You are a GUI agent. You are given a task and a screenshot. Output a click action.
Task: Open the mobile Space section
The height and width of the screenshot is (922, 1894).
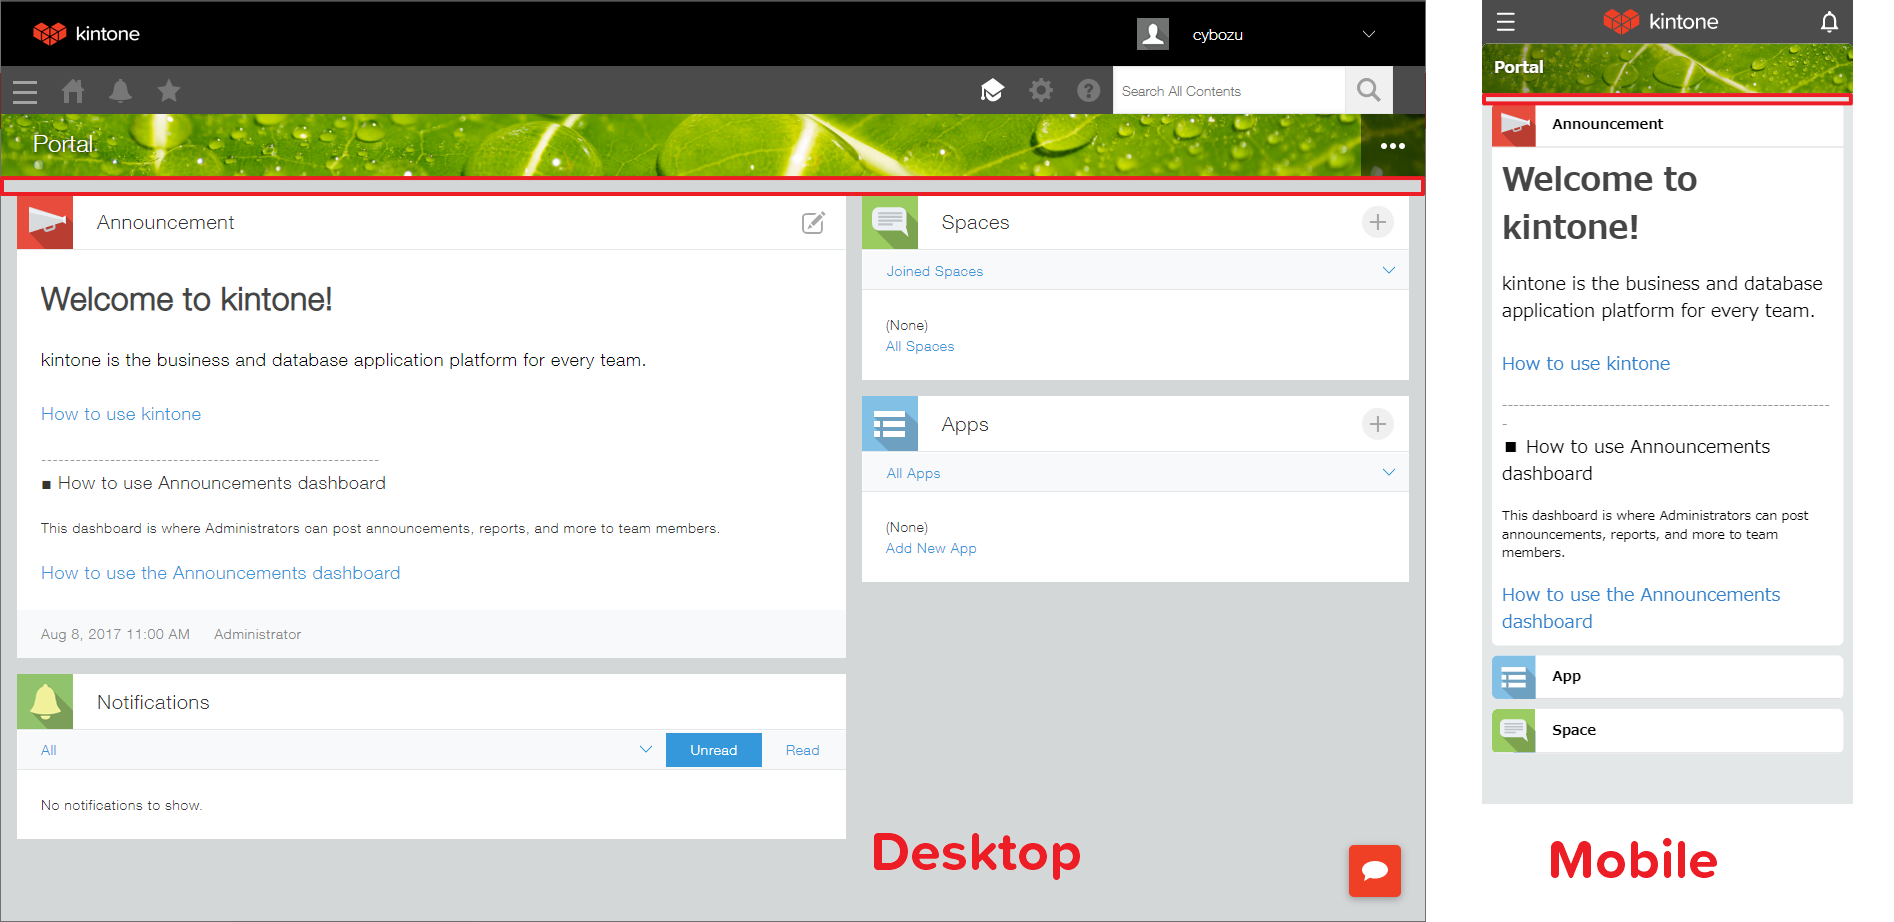[x=1667, y=731]
